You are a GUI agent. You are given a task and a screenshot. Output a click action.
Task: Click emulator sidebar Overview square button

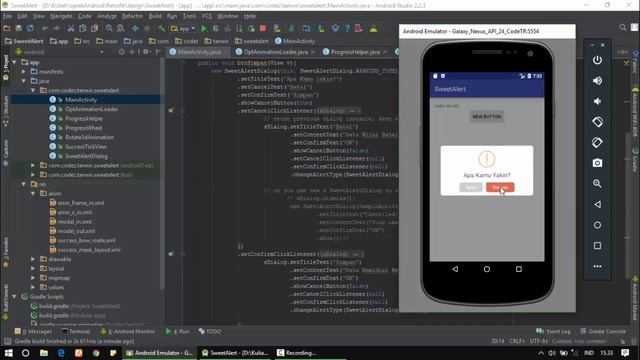[597, 245]
